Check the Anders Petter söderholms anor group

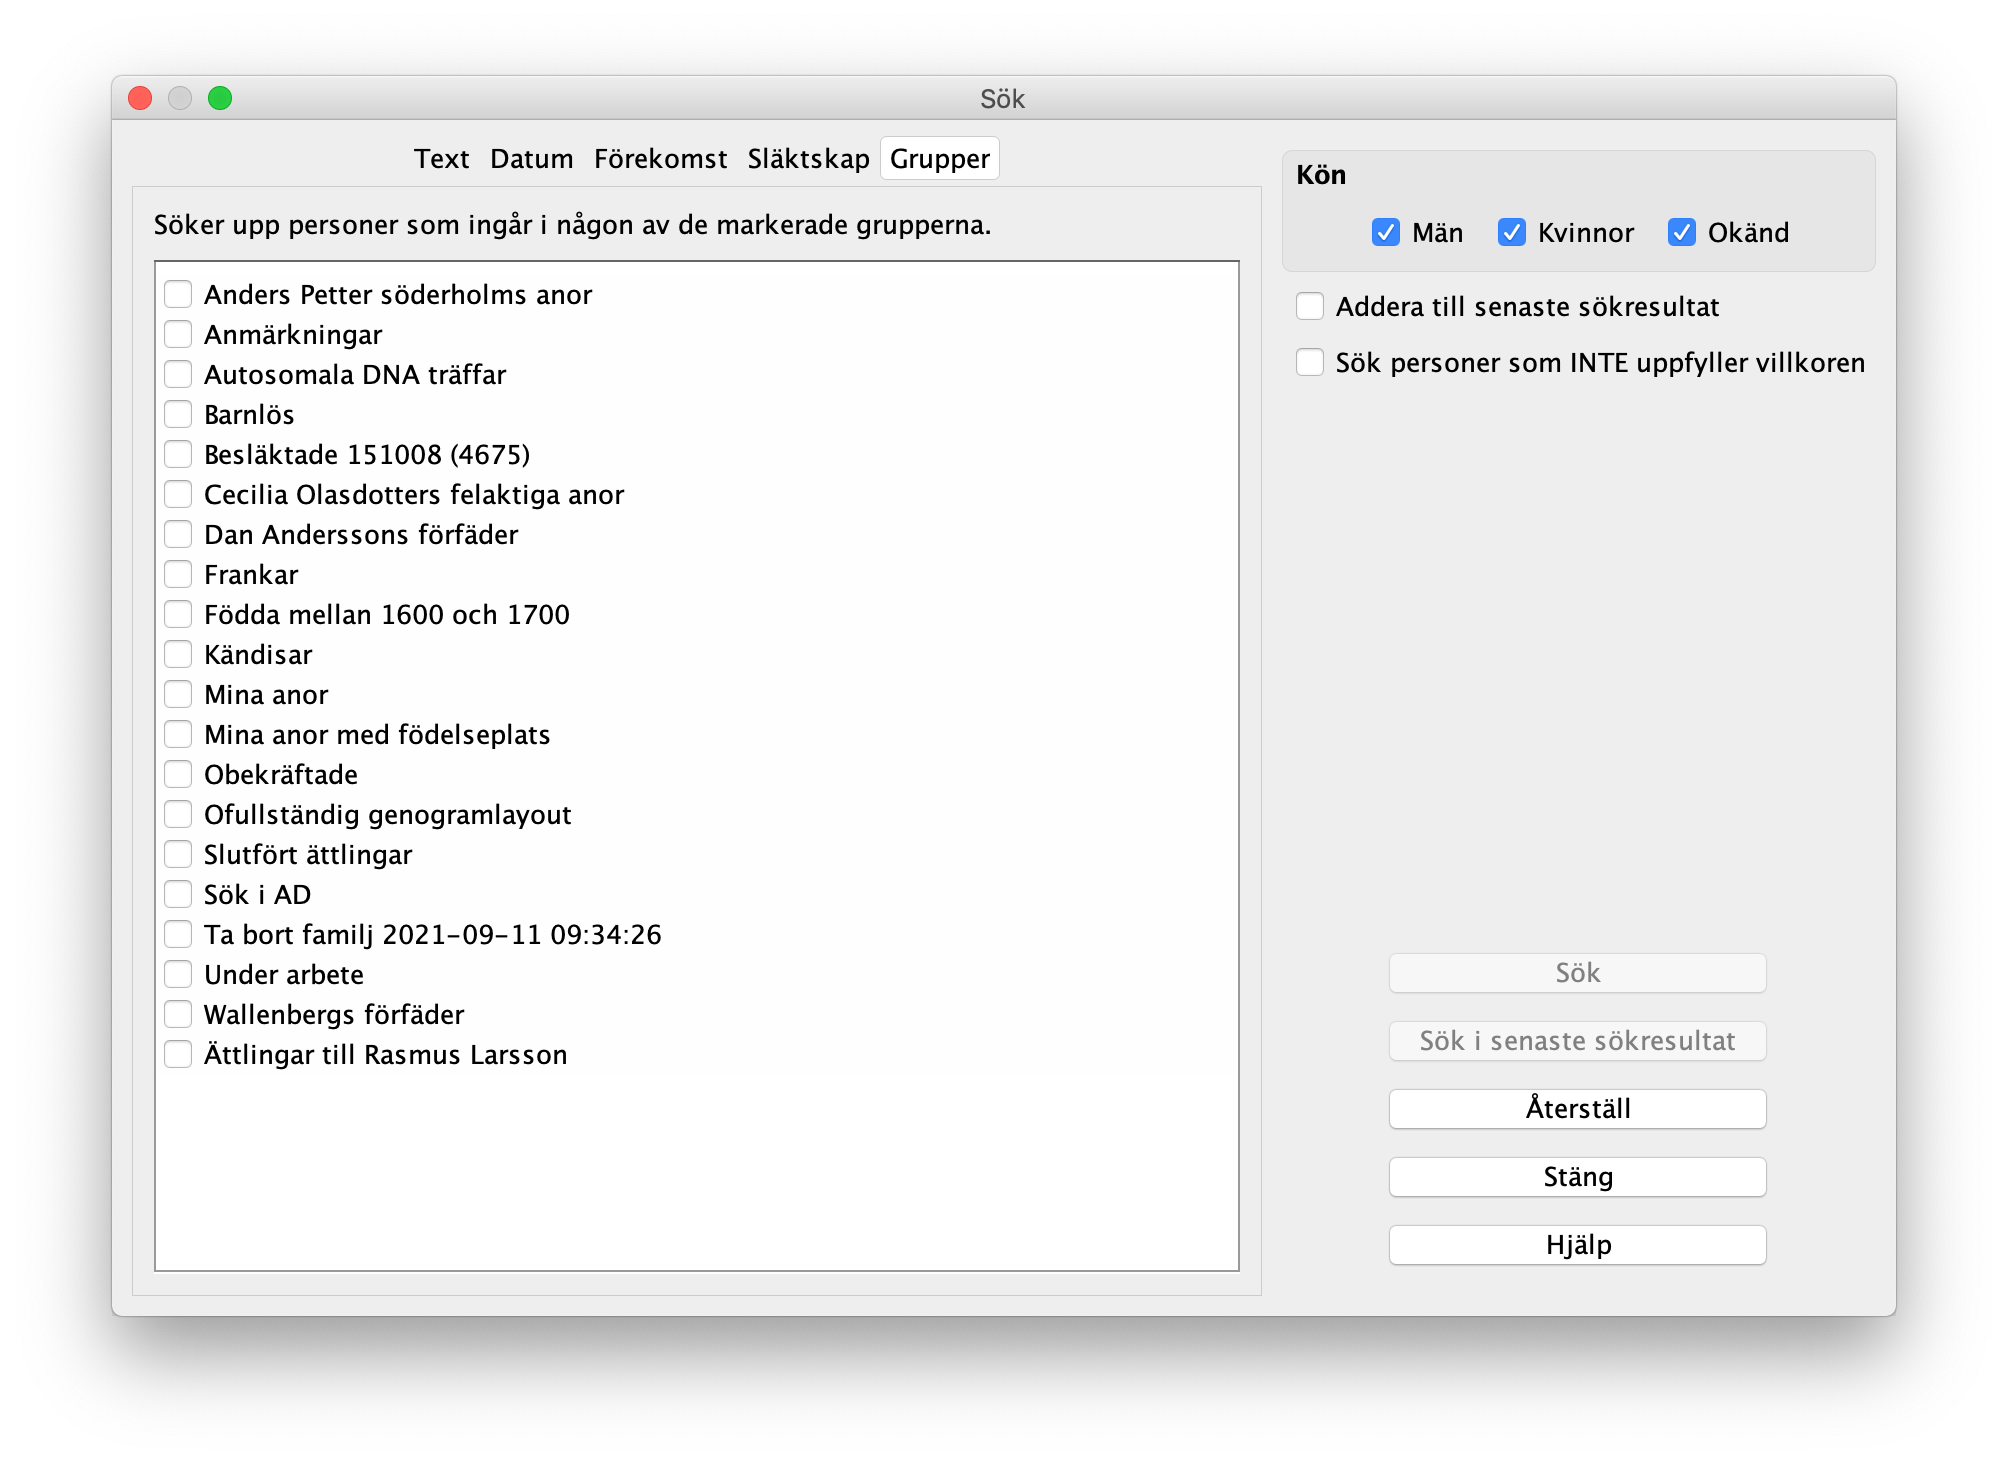(178, 294)
